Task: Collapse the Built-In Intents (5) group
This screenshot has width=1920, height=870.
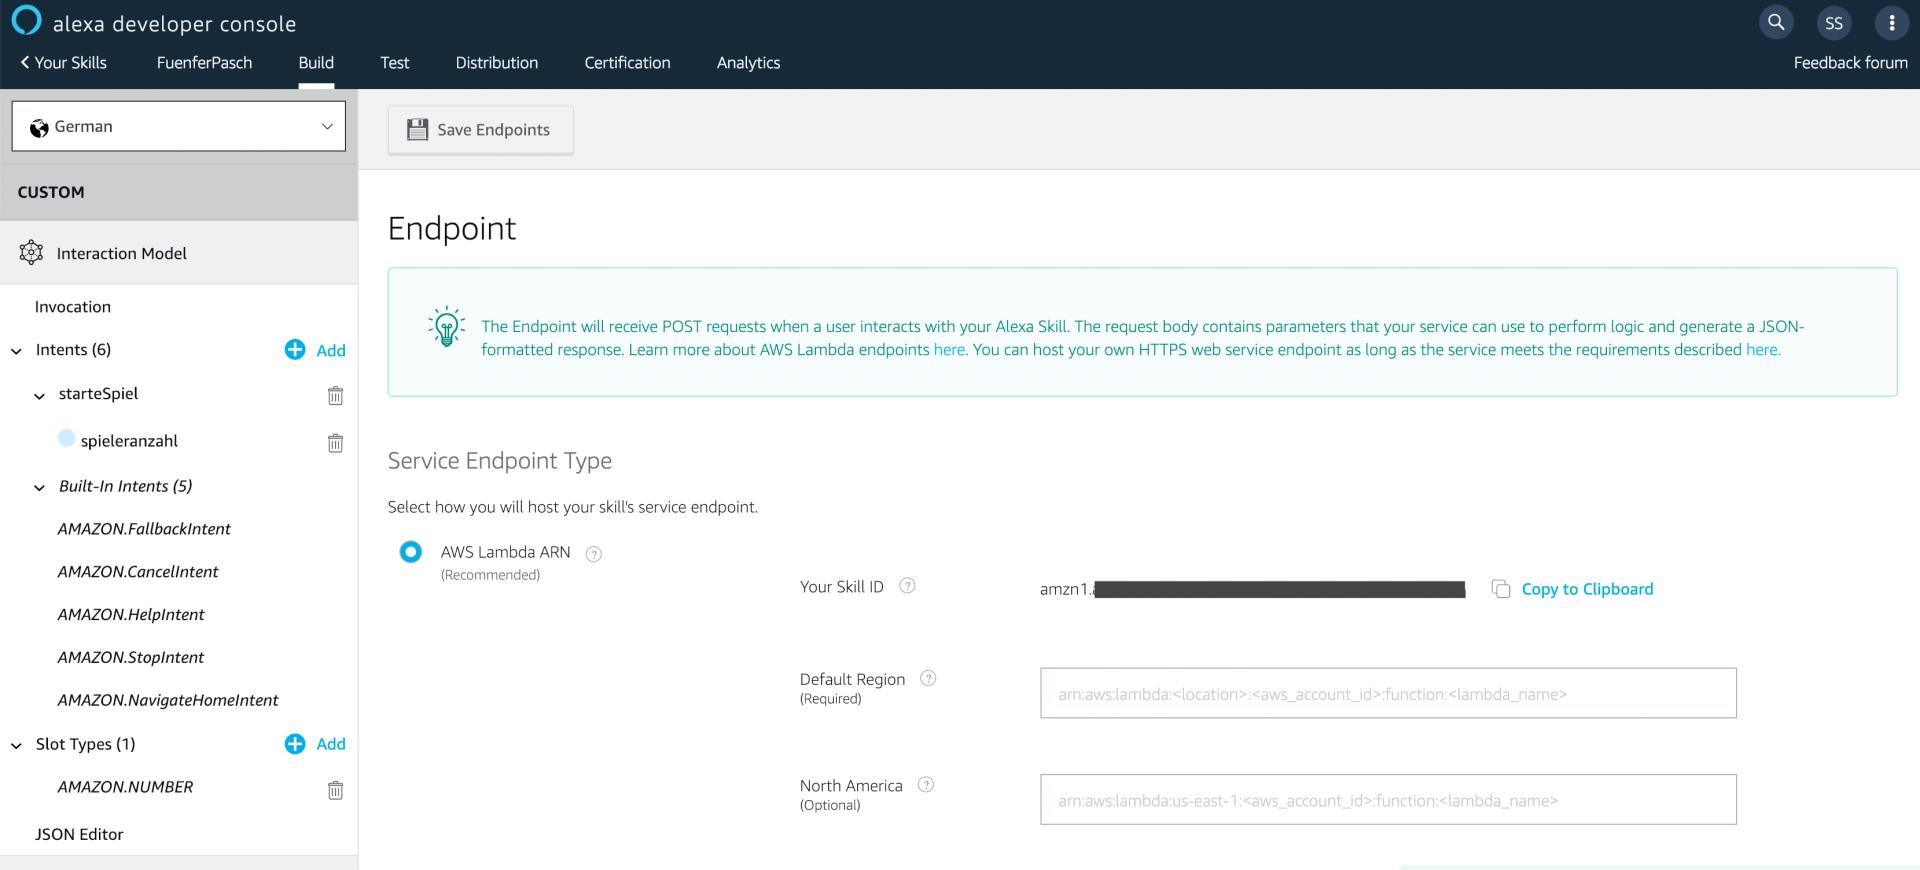Action: click(x=39, y=488)
